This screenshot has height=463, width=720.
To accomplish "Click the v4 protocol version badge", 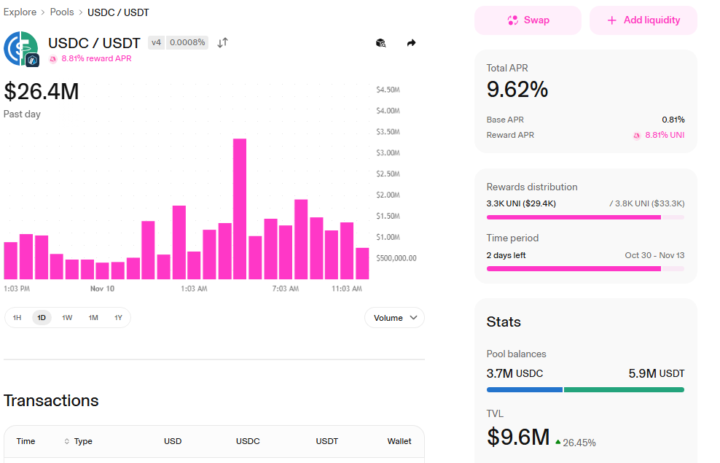I will (155, 43).
